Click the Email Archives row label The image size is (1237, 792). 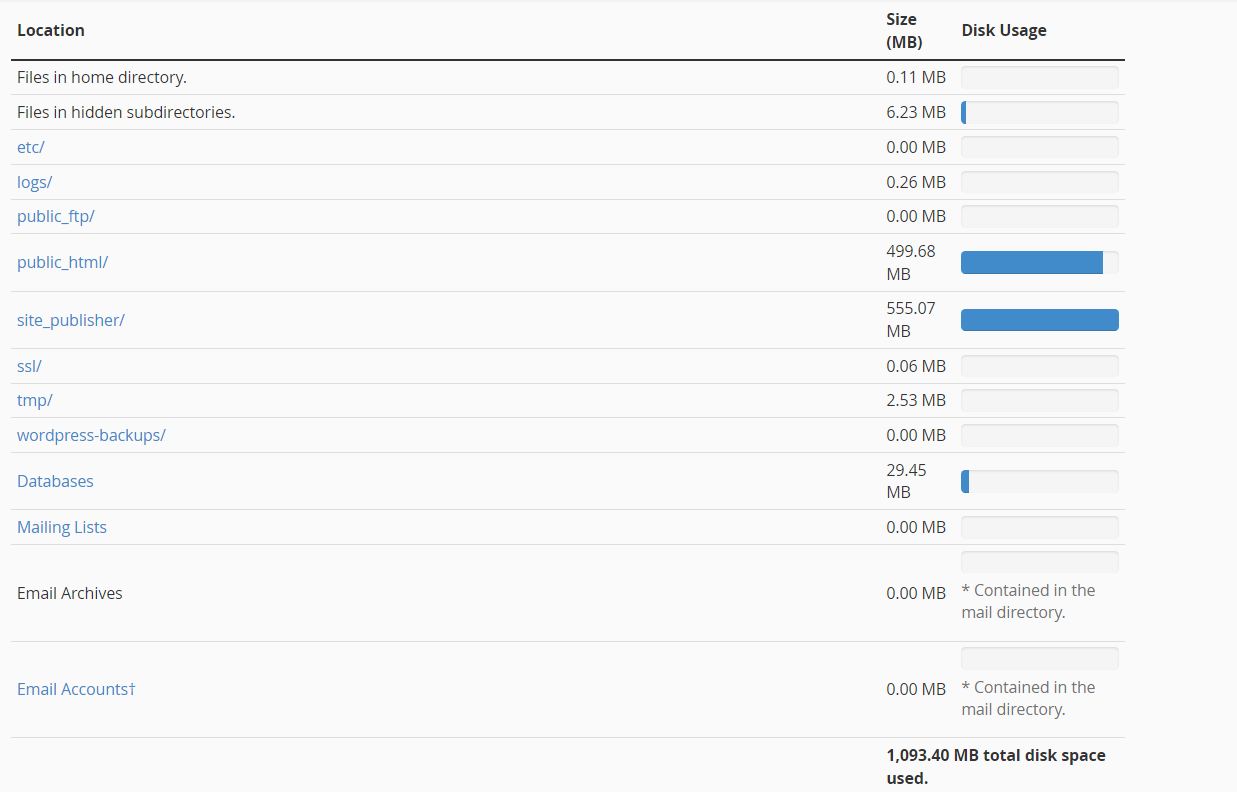coord(70,593)
